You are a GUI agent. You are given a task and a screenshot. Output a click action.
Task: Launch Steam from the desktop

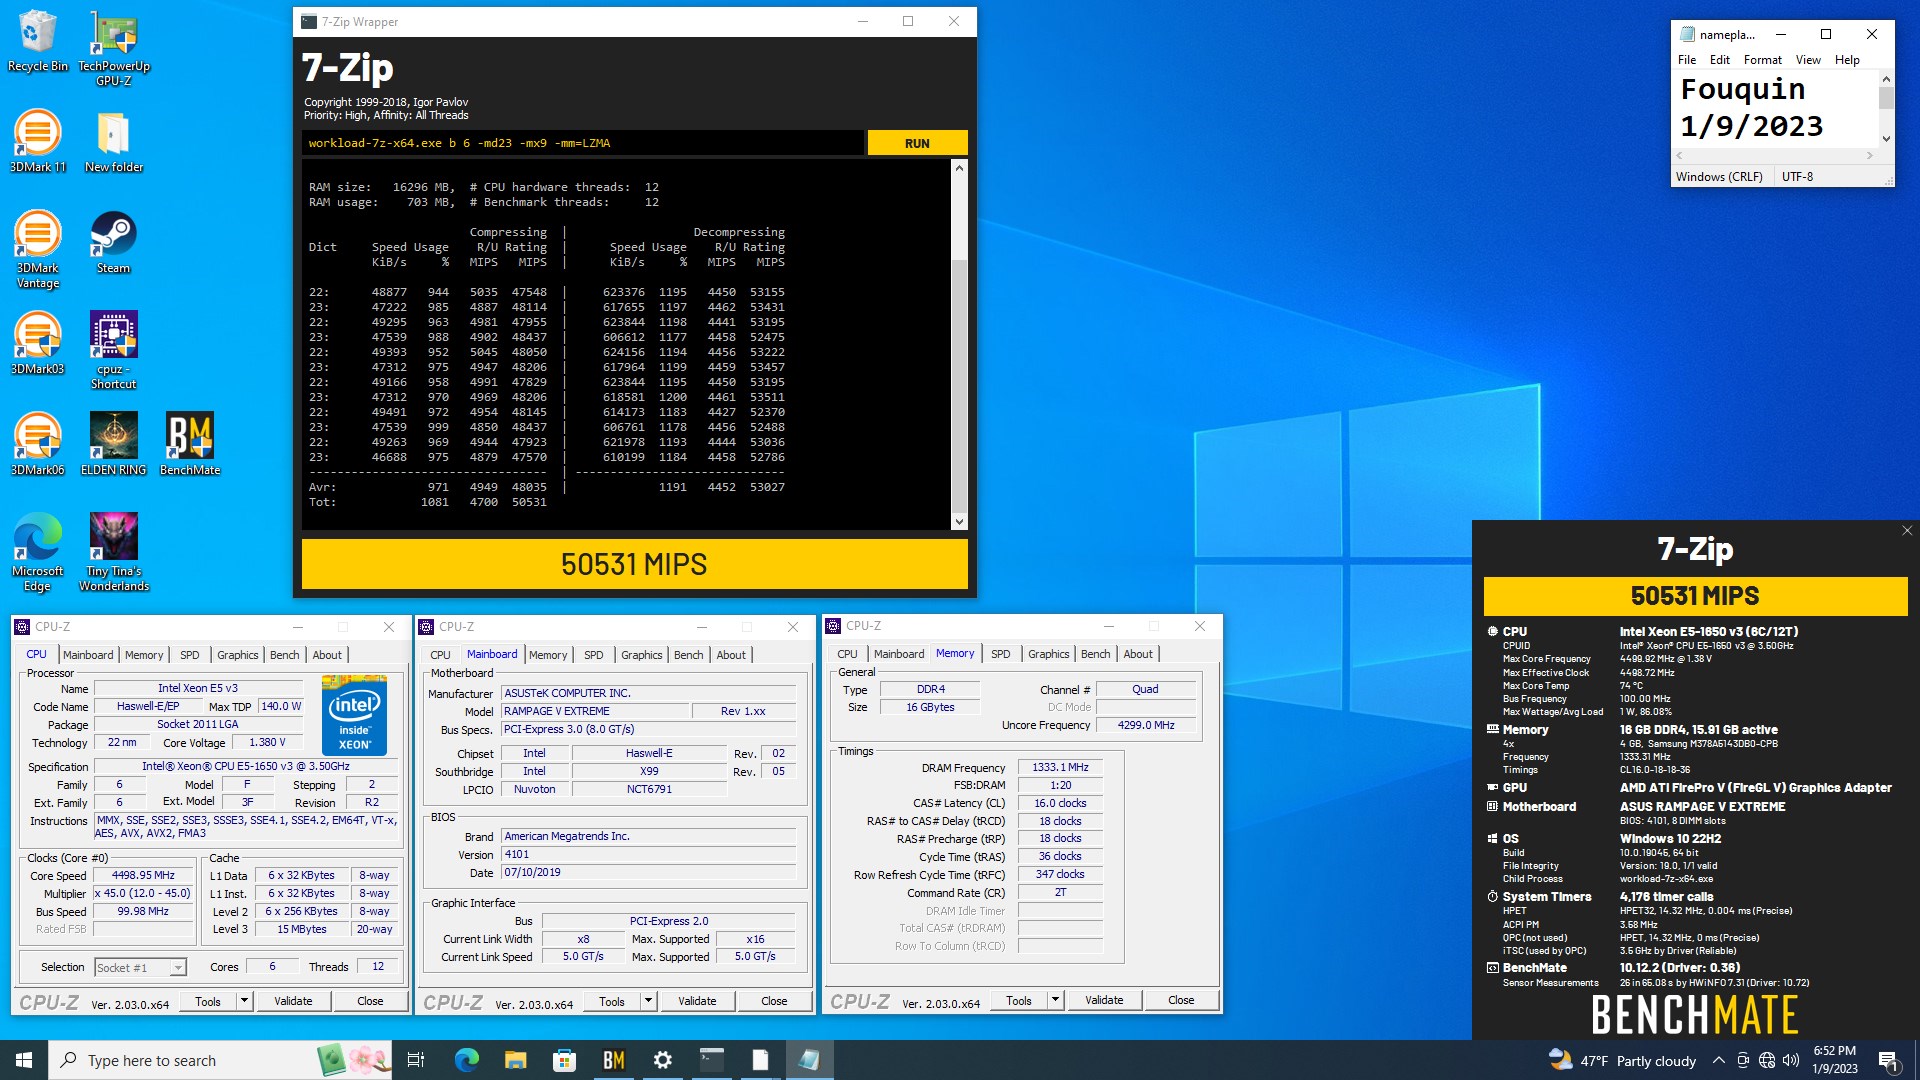tap(114, 242)
